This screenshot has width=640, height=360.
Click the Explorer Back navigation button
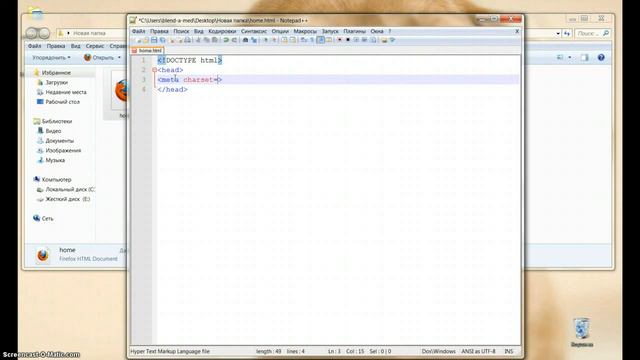[31, 33]
